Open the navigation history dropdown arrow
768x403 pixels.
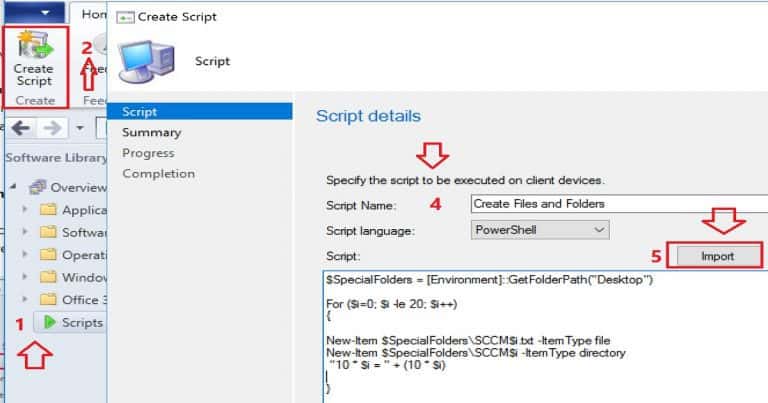[x=80, y=128]
